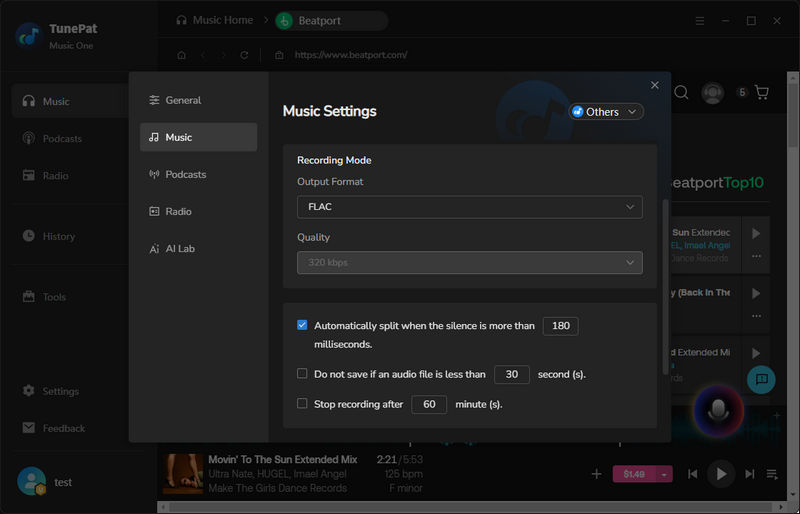Open the Beatport account avatar
Viewport: 800px width, 514px height.
point(713,93)
